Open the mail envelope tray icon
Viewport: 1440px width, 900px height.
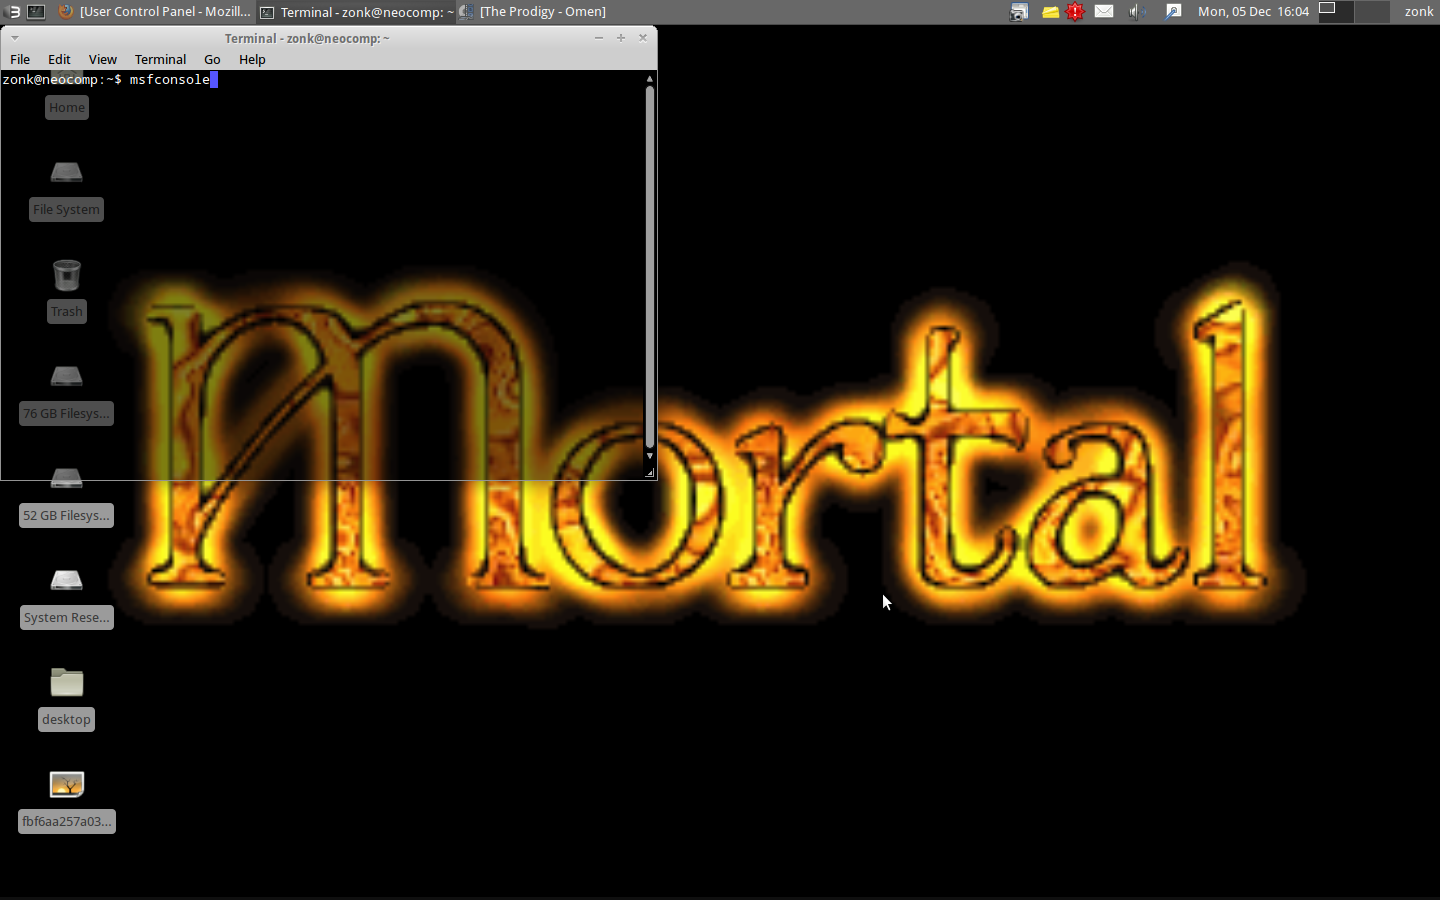pyautogui.click(x=1104, y=12)
